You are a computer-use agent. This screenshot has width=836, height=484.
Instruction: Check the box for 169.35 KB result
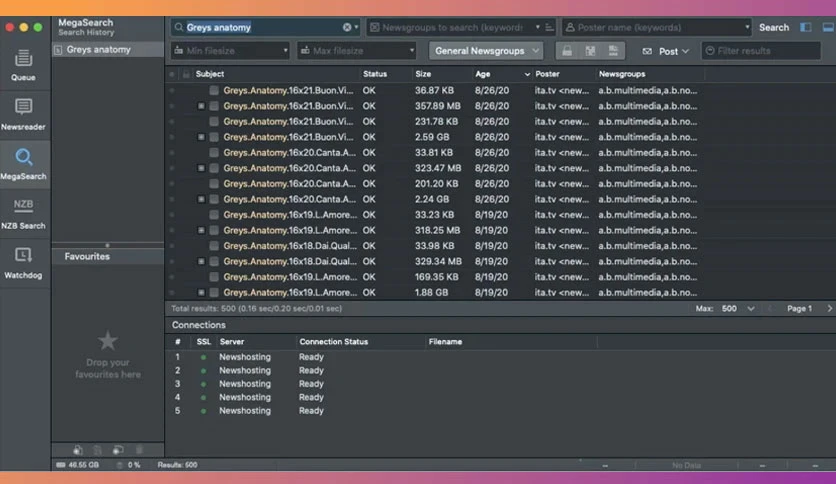214,277
